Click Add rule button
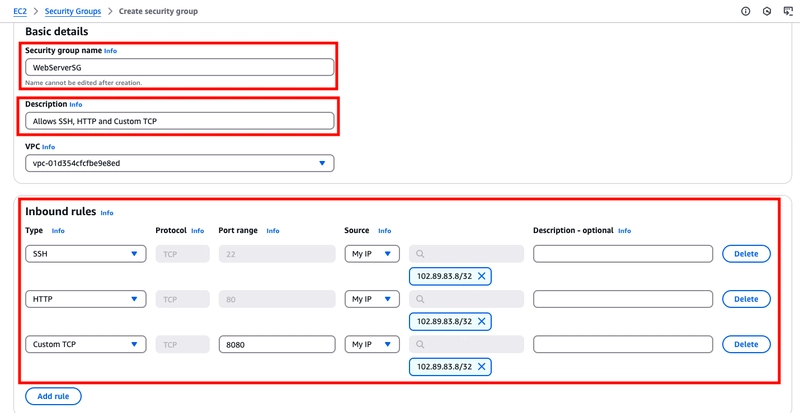 53,396
